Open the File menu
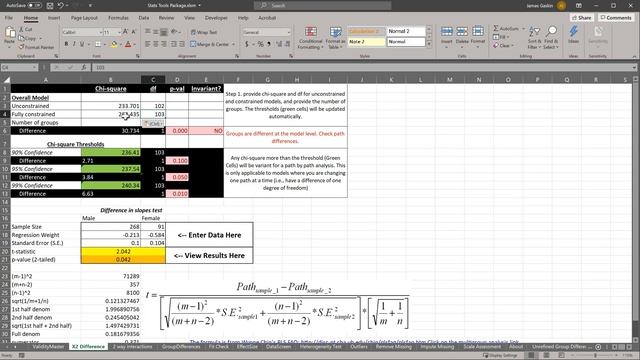 click(9, 18)
